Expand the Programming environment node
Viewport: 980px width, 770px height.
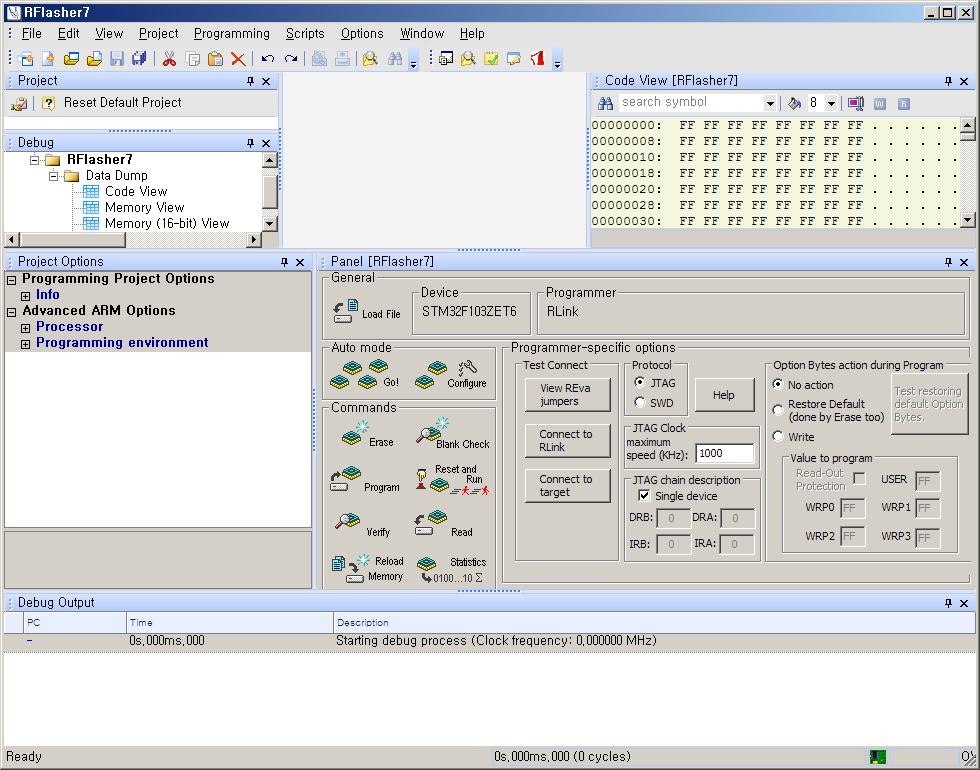point(26,344)
